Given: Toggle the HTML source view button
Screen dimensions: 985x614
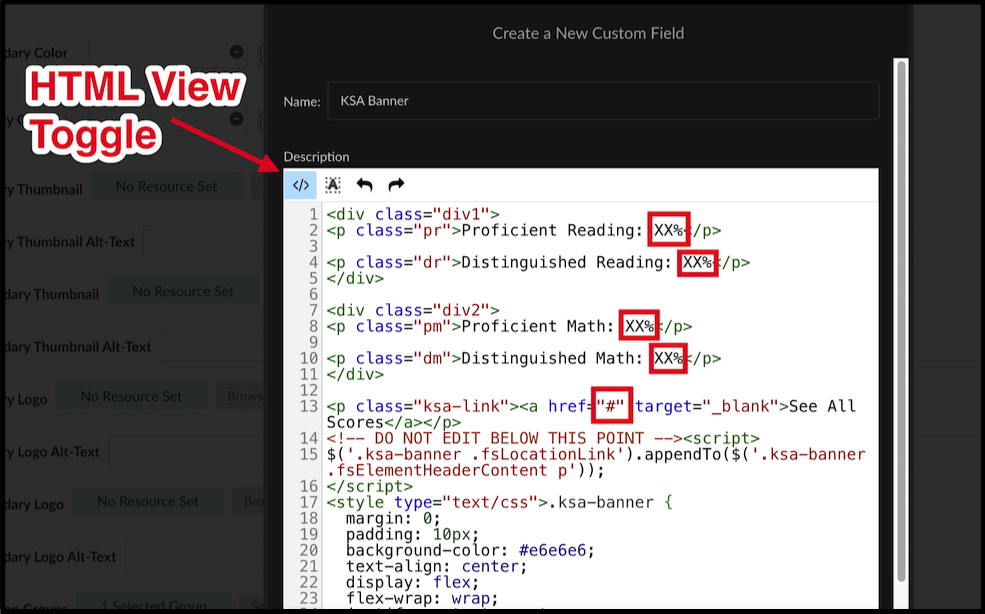Looking at the screenshot, I should (300, 185).
